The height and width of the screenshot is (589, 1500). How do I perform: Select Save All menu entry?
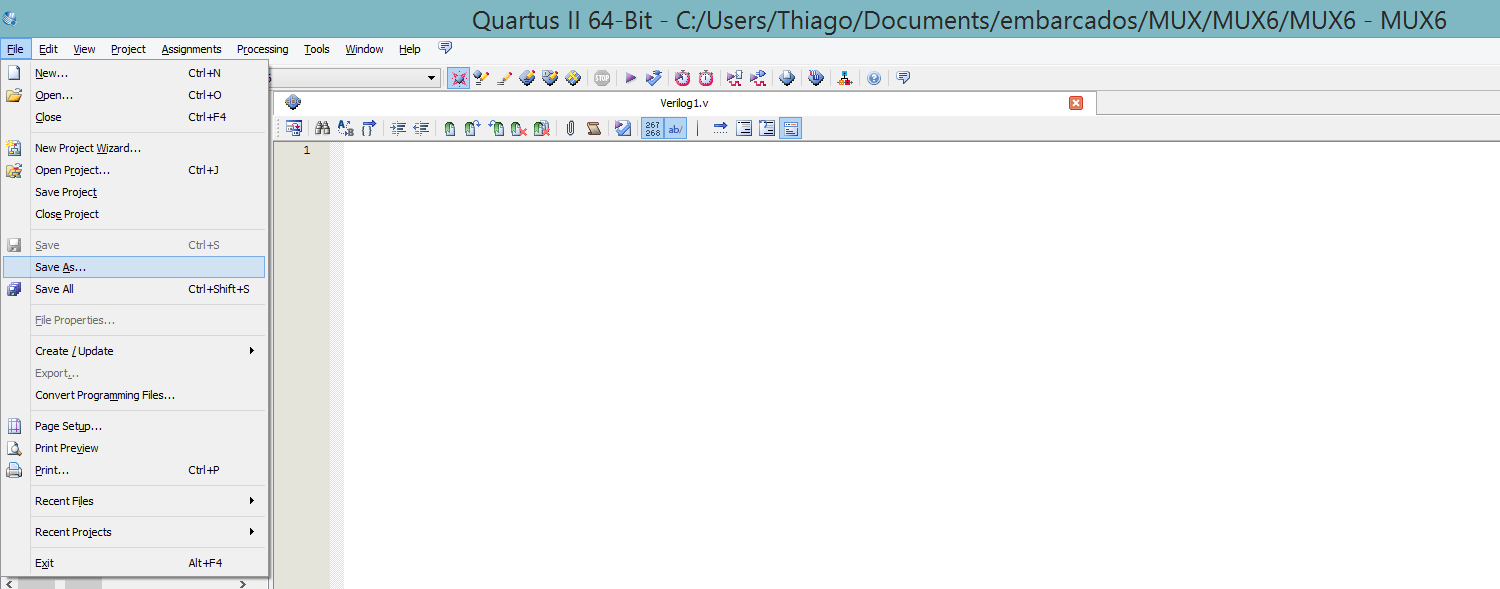134,289
